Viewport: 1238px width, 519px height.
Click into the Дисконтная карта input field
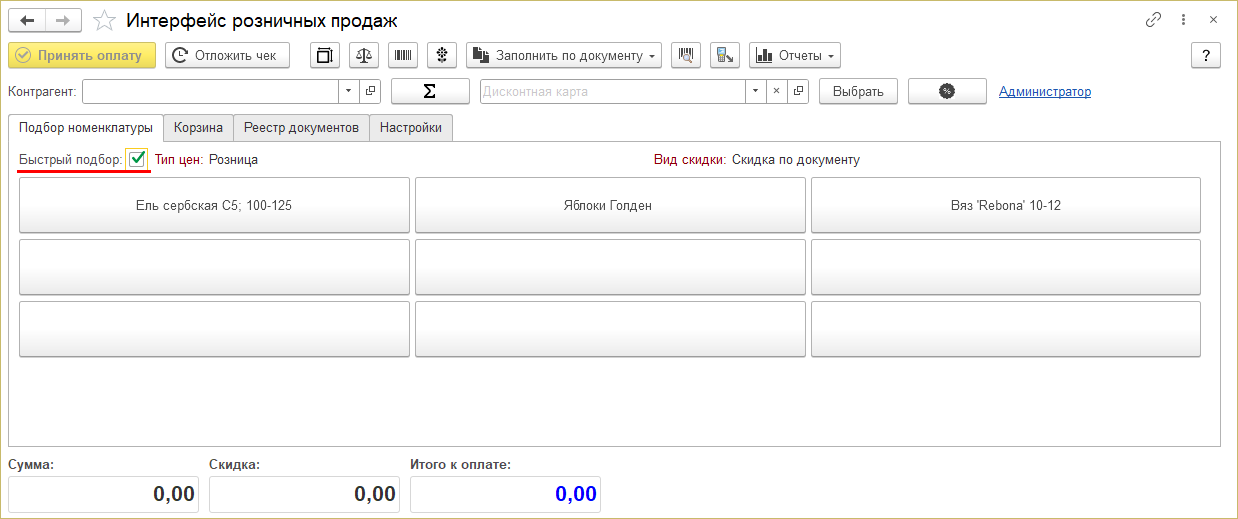click(x=613, y=91)
